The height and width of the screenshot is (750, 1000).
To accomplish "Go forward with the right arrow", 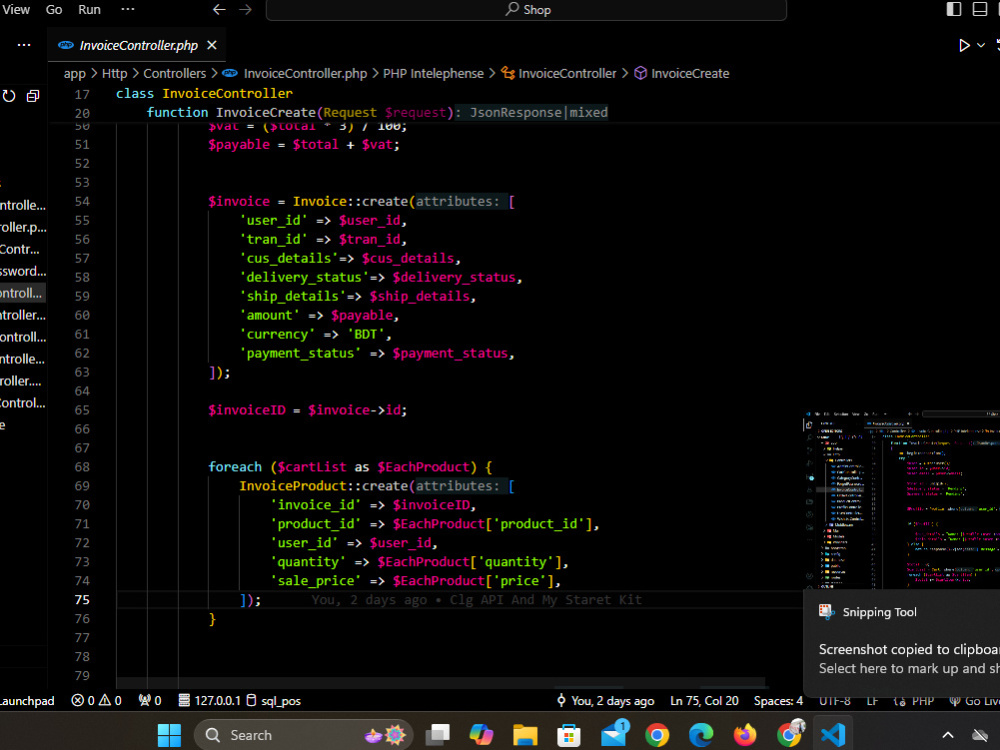I will point(246,10).
